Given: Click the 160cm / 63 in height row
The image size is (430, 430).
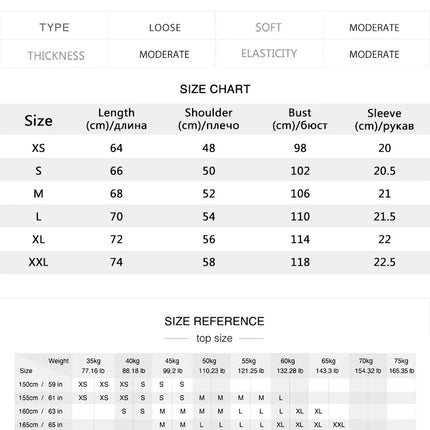Looking at the screenshot, I should (x=215, y=411).
